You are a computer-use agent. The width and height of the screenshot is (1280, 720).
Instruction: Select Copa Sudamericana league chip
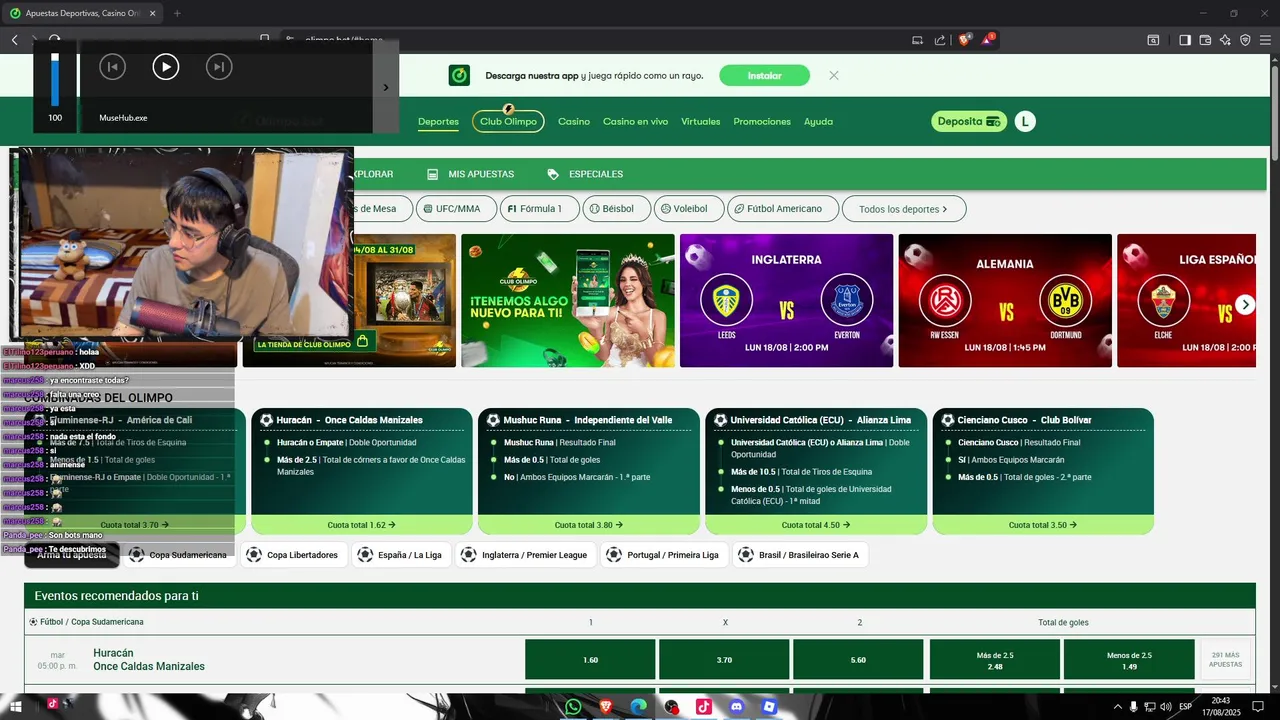180,555
